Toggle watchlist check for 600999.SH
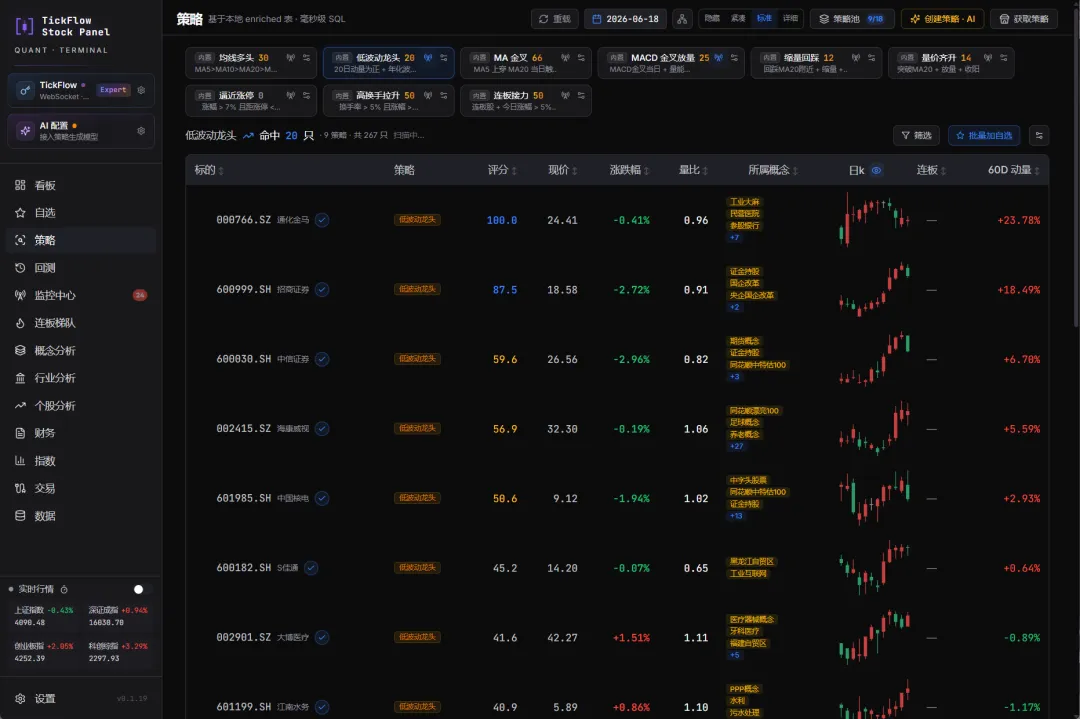Image resolution: width=1080 pixels, height=719 pixels. point(322,290)
